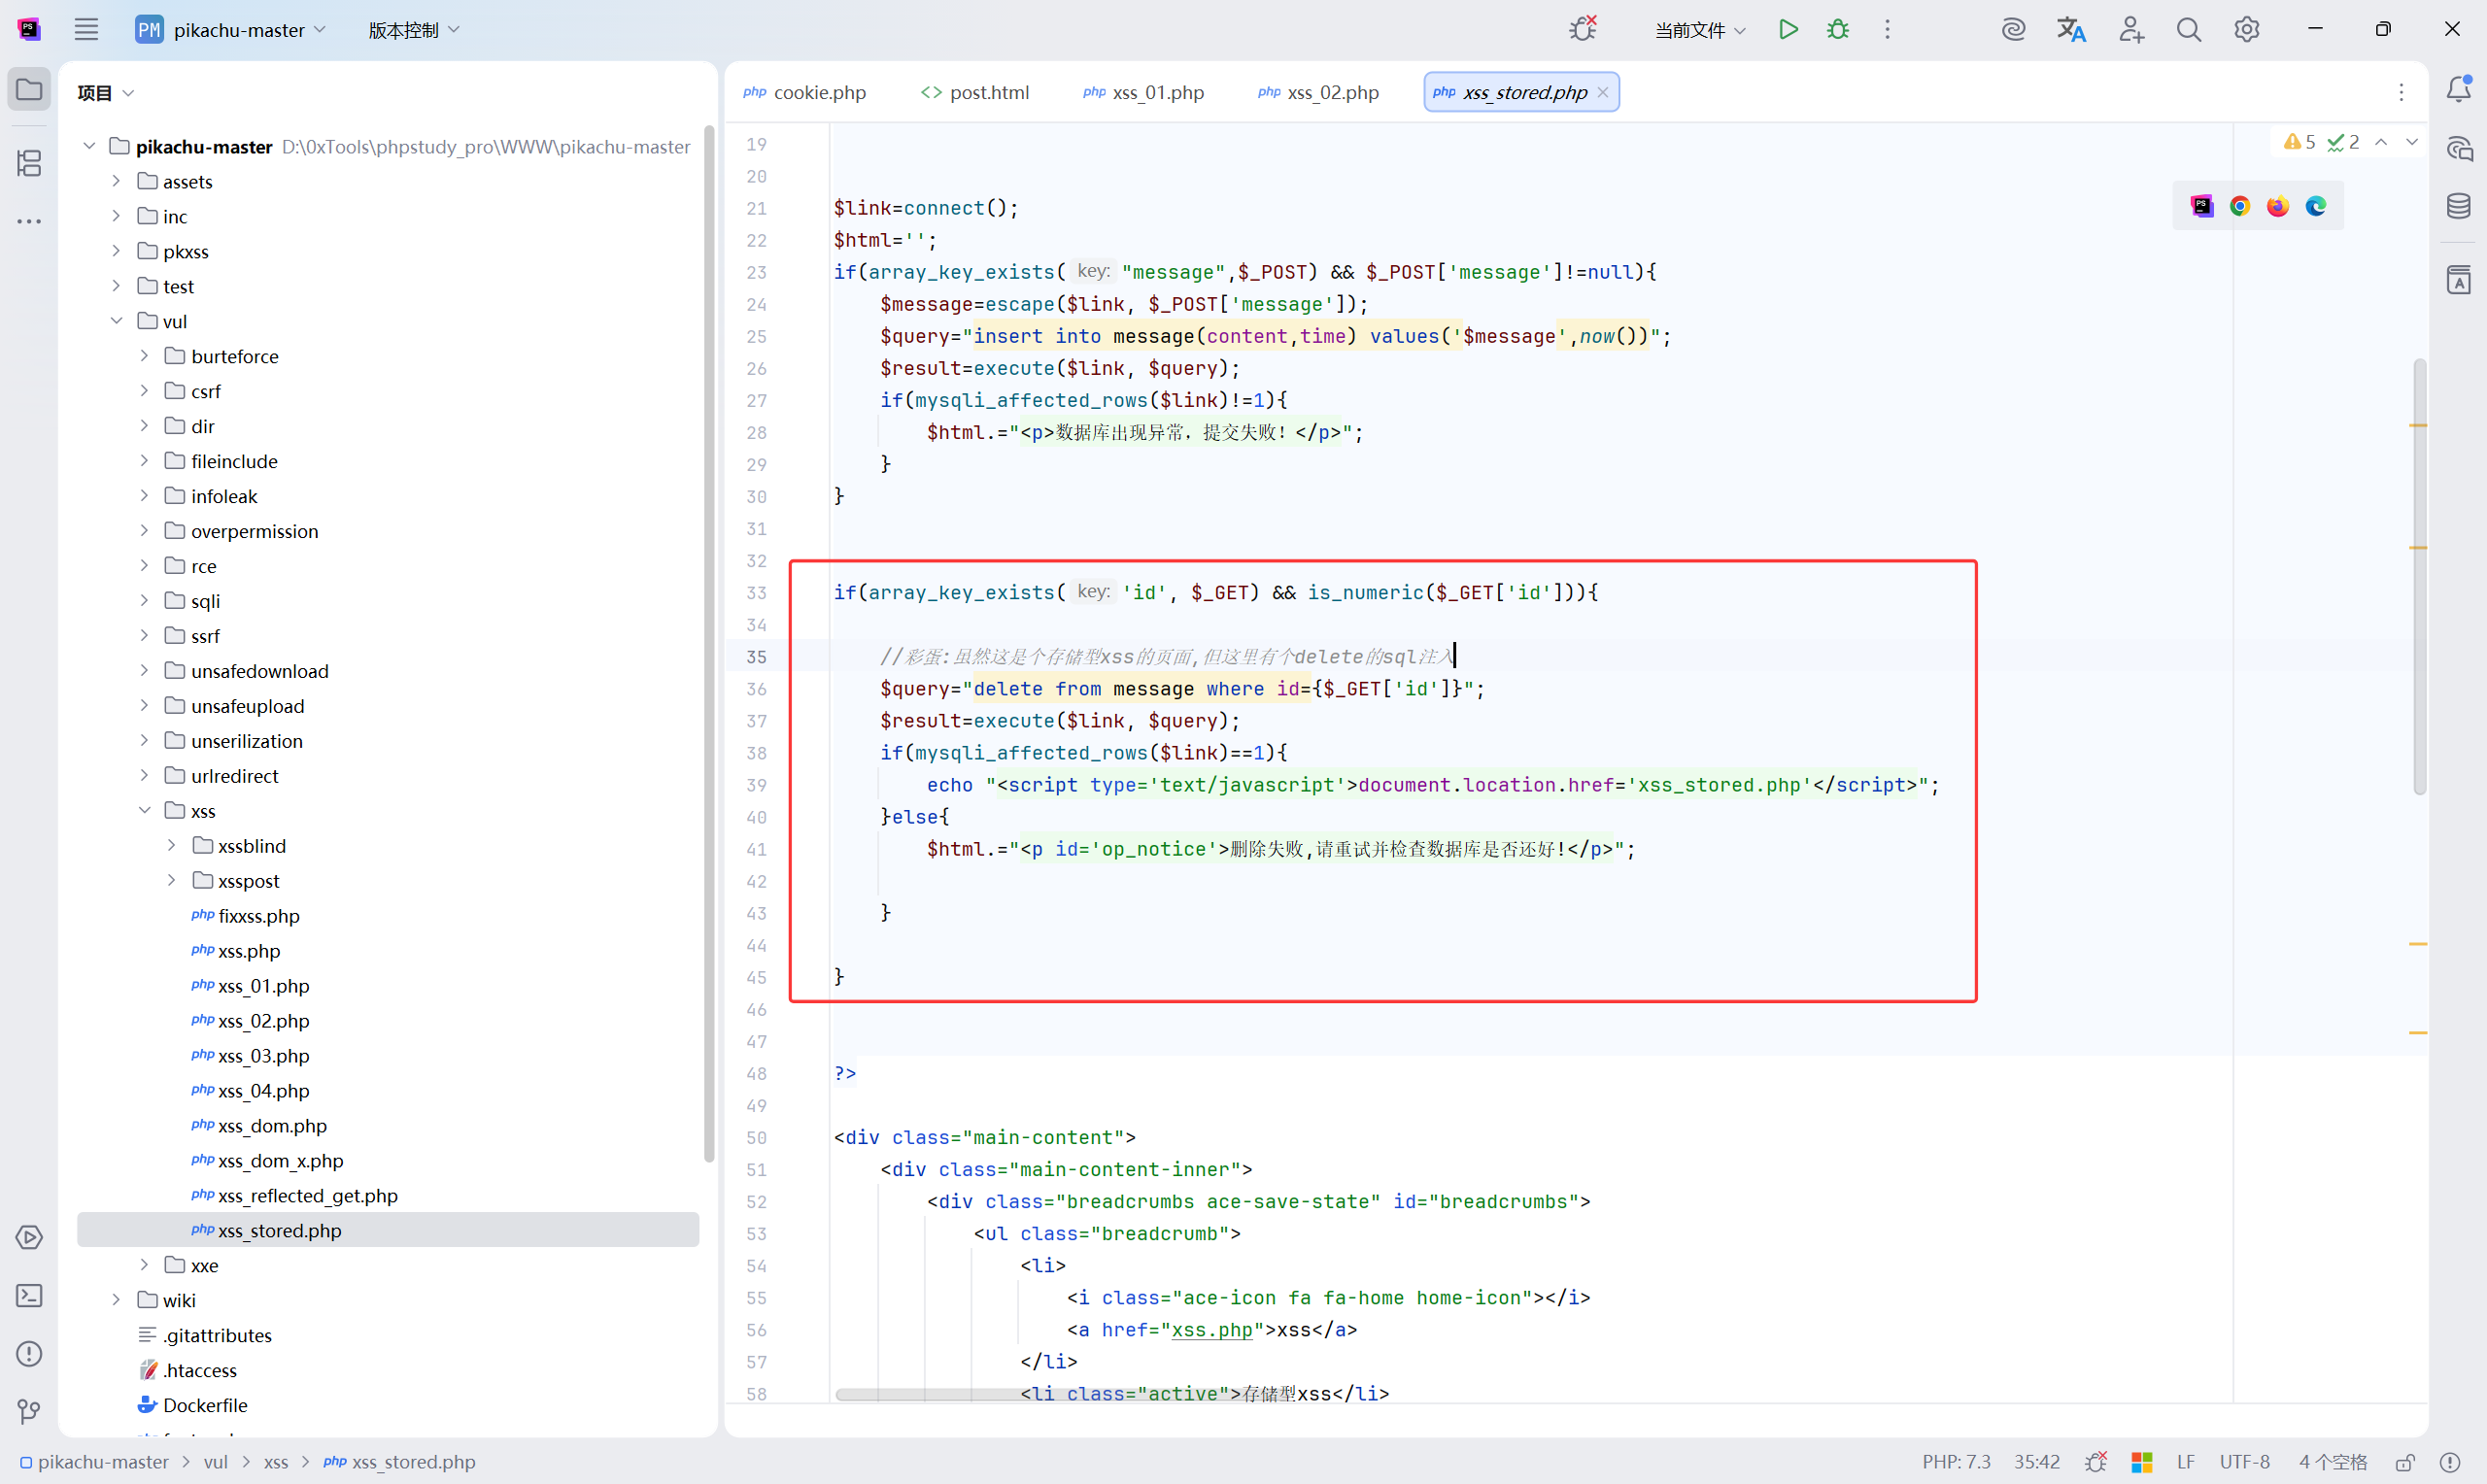2487x1484 pixels.
Task: Open the Database tool window
Action: [2459, 206]
